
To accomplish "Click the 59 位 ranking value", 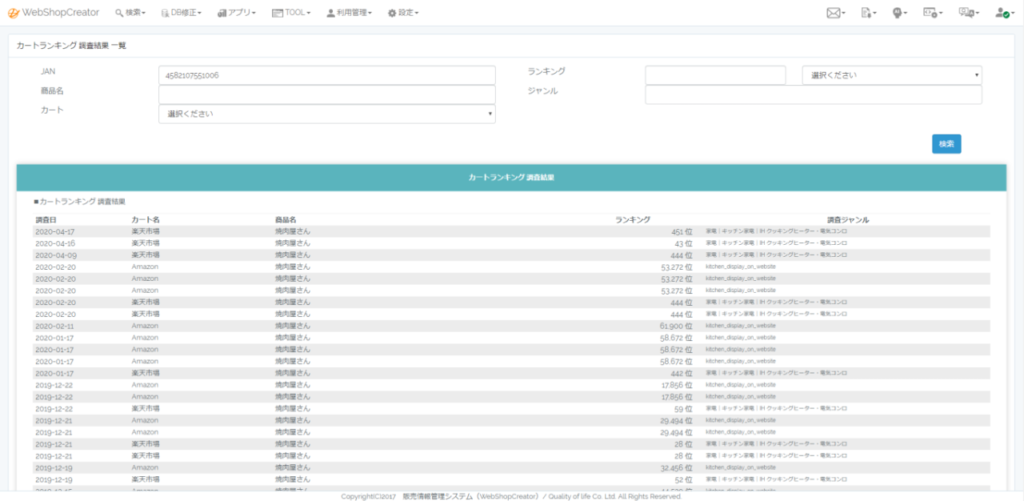I will tap(683, 408).
